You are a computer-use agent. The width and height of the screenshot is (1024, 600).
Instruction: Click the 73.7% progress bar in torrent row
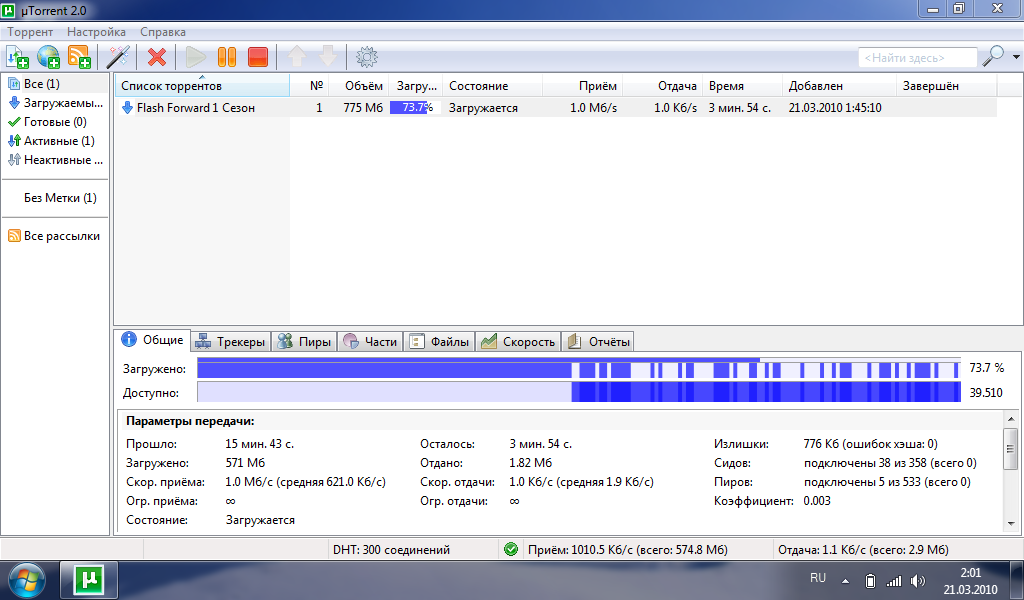coord(415,108)
